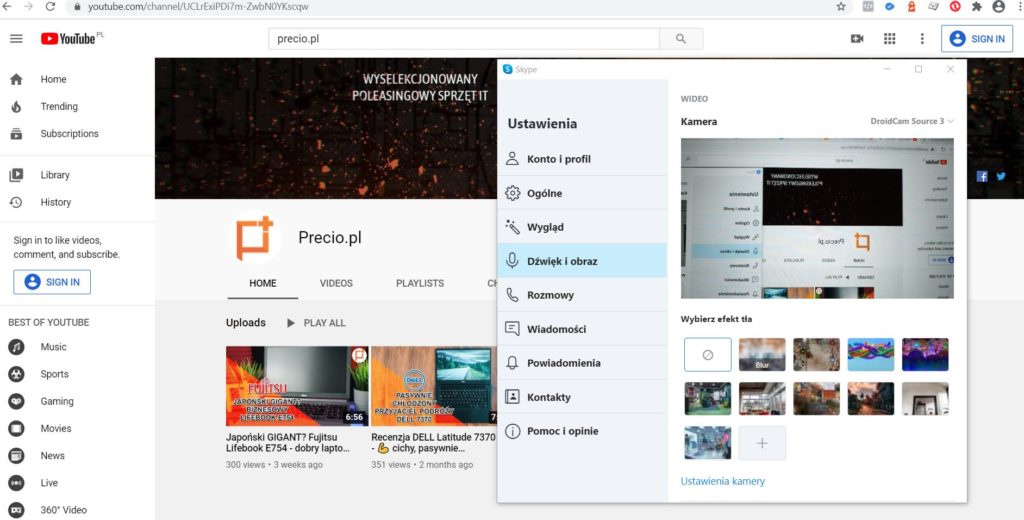Open Powiadomienia settings section
The width and height of the screenshot is (1024, 520).
point(563,363)
